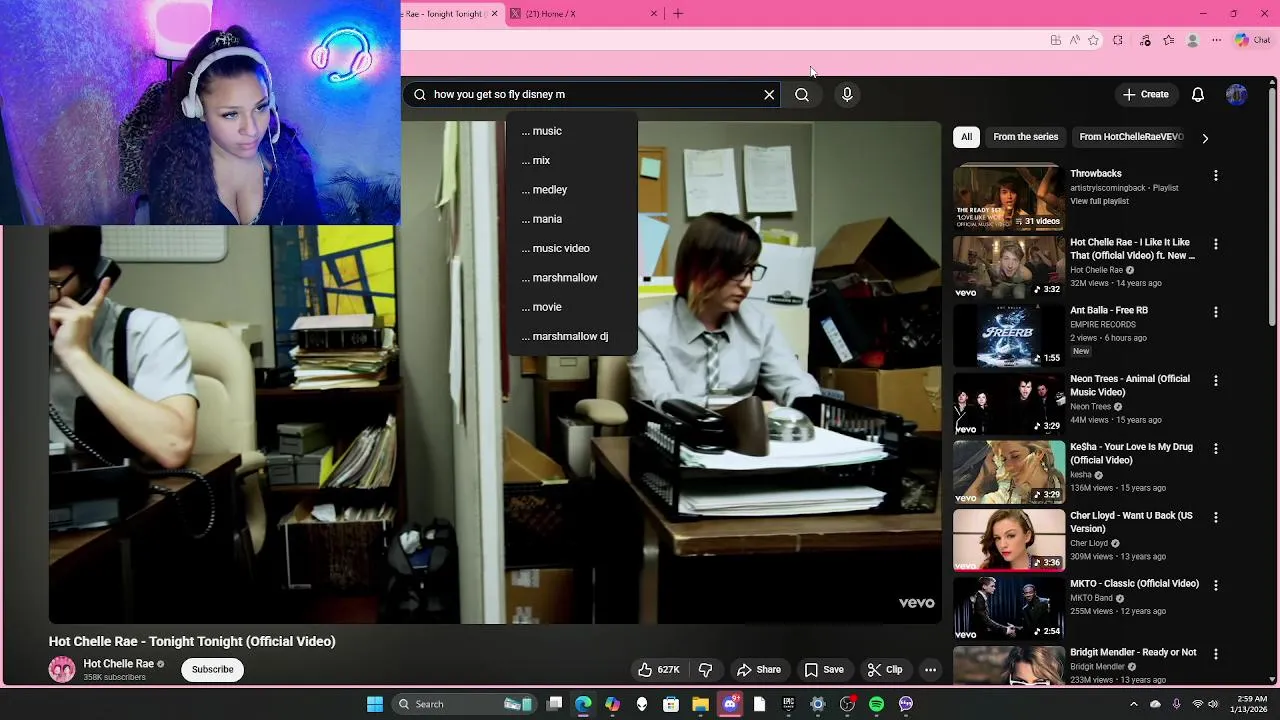Open Copilot Chat in Edge toolbar
The height and width of the screenshot is (720, 1280).
(x=1252, y=40)
